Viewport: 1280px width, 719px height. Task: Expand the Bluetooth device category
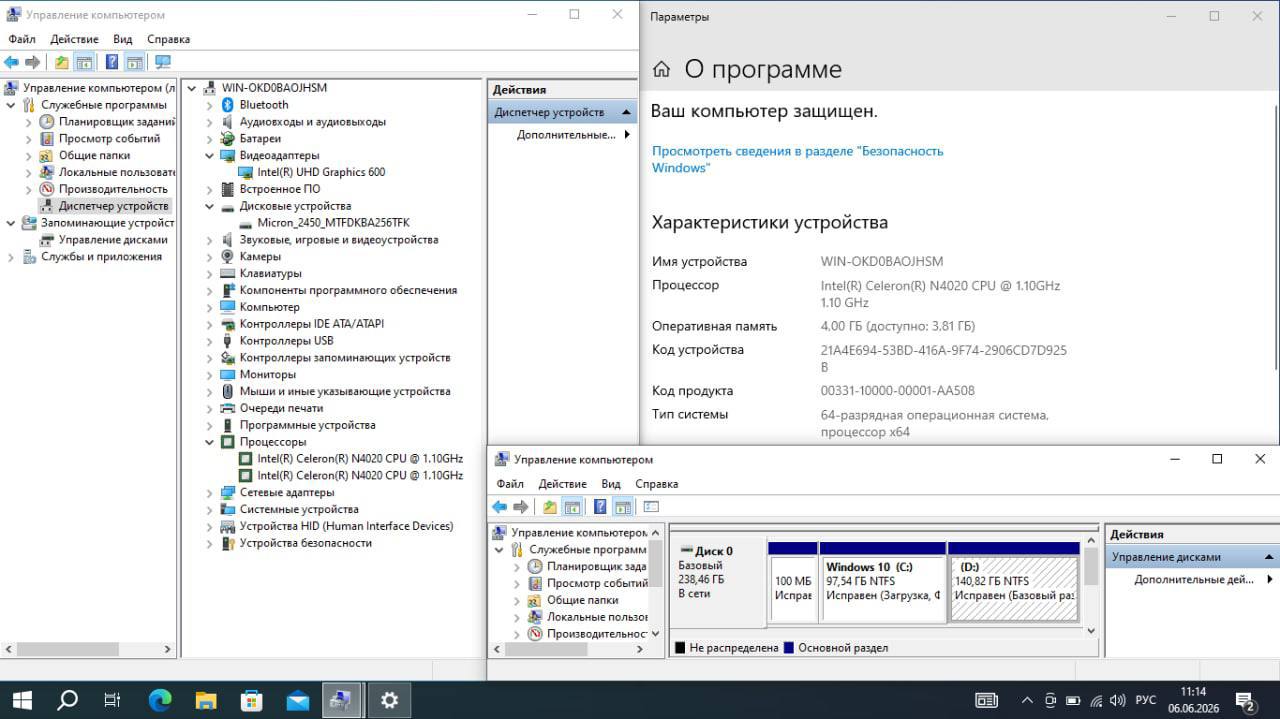point(209,105)
